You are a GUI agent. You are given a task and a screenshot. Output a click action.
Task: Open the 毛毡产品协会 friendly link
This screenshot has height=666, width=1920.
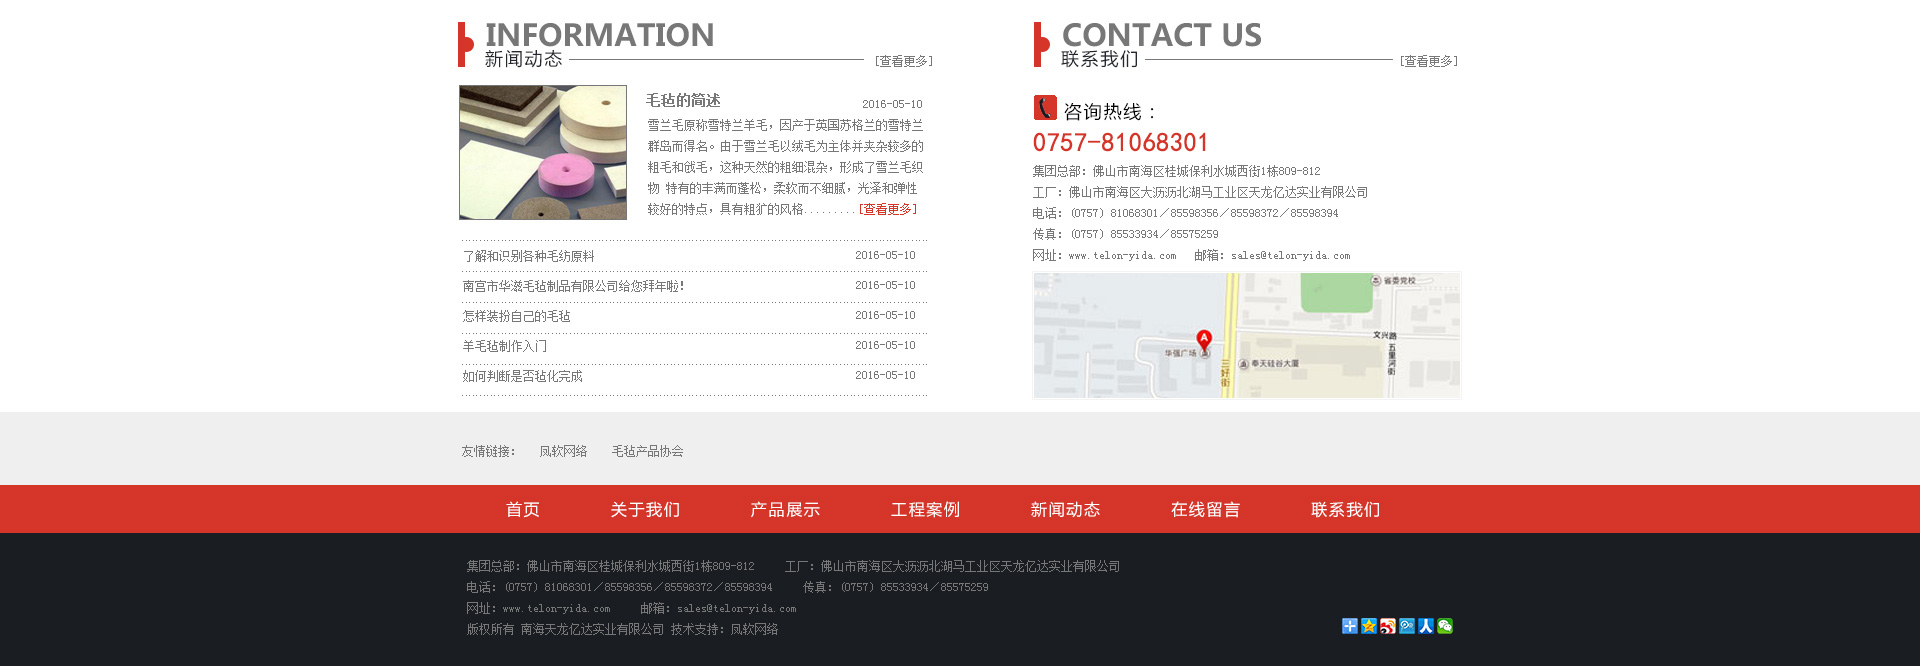(647, 451)
